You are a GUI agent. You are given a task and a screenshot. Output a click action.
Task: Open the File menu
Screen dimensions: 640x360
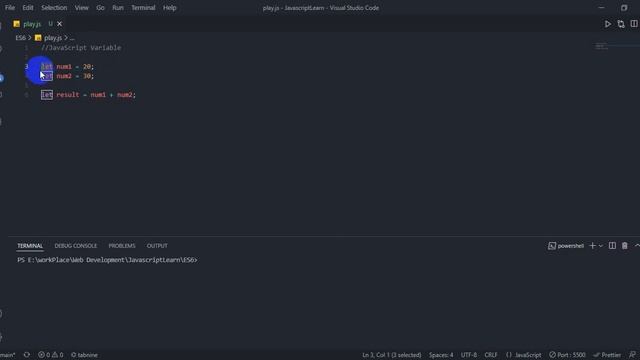[x=10, y=8]
